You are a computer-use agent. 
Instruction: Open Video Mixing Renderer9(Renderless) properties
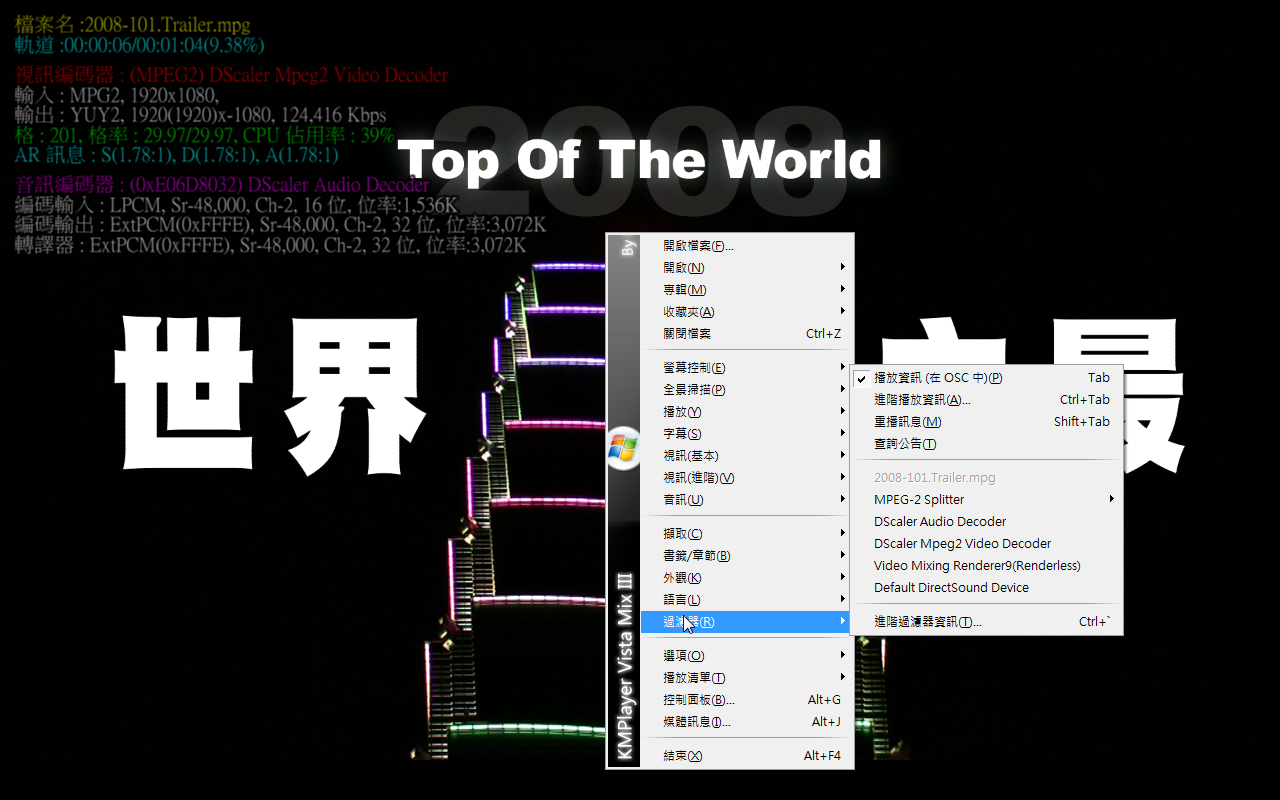click(x=976, y=566)
